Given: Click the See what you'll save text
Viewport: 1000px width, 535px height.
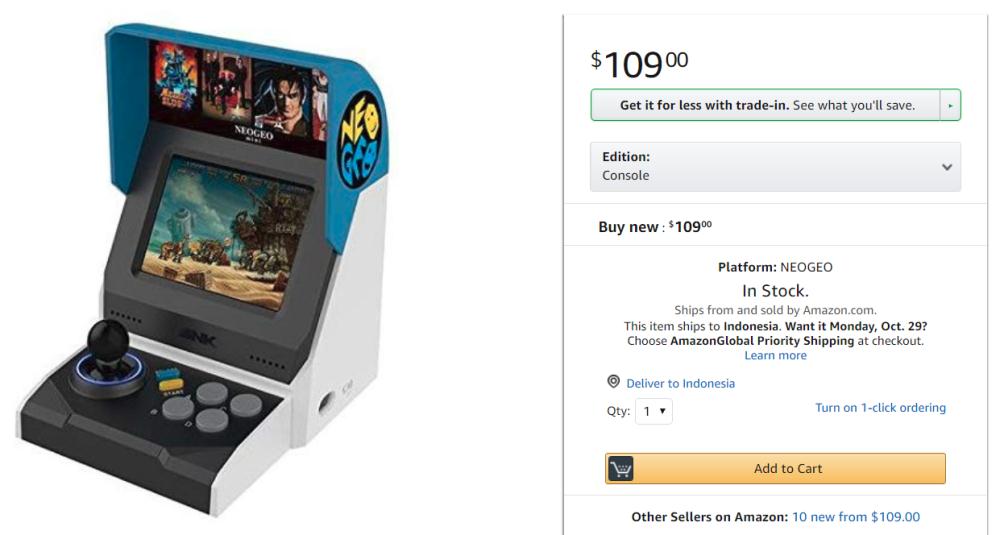Looking at the screenshot, I should (x=854, y=105).
